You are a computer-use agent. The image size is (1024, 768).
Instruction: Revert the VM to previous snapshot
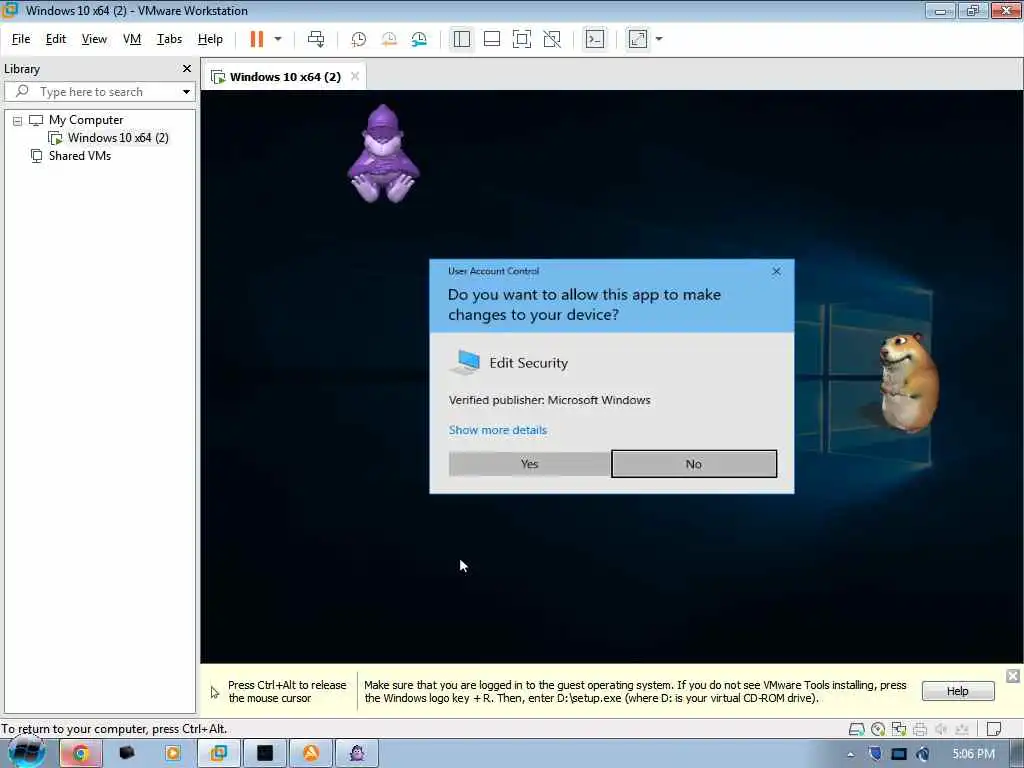[x=389, y=39]
